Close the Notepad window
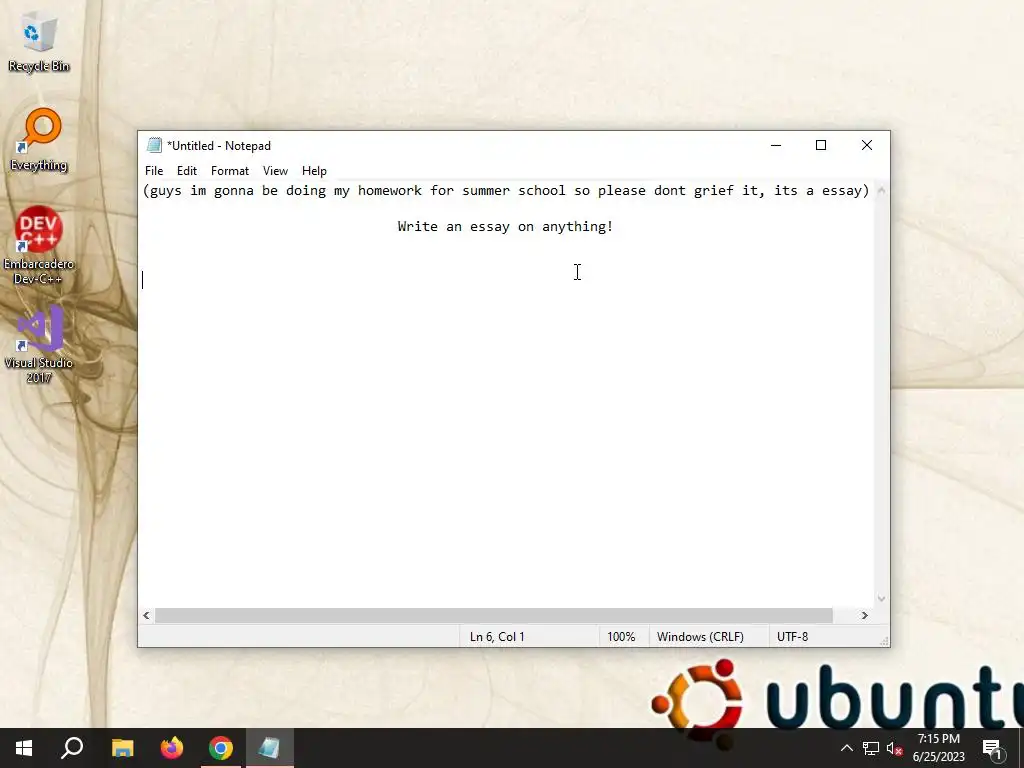The height and width of the screenshot is (768, 1024). (x=867, y=145)
